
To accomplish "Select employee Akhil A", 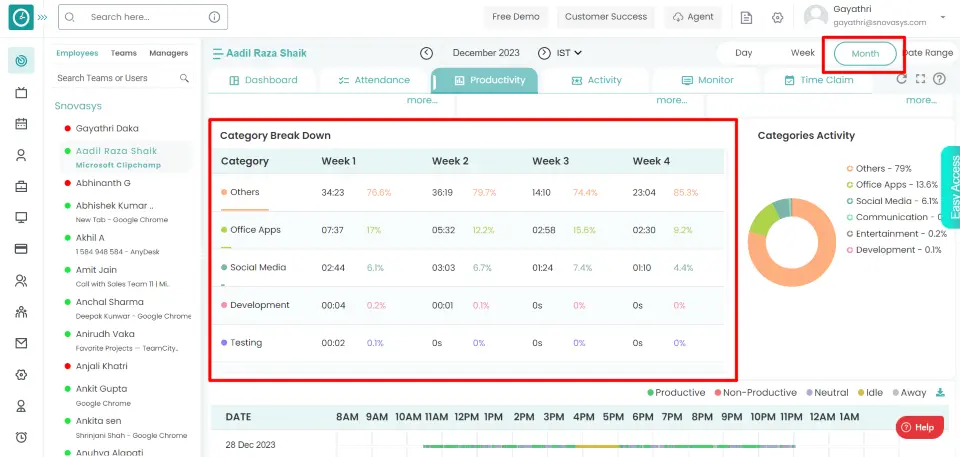I will tap(90, 238).
